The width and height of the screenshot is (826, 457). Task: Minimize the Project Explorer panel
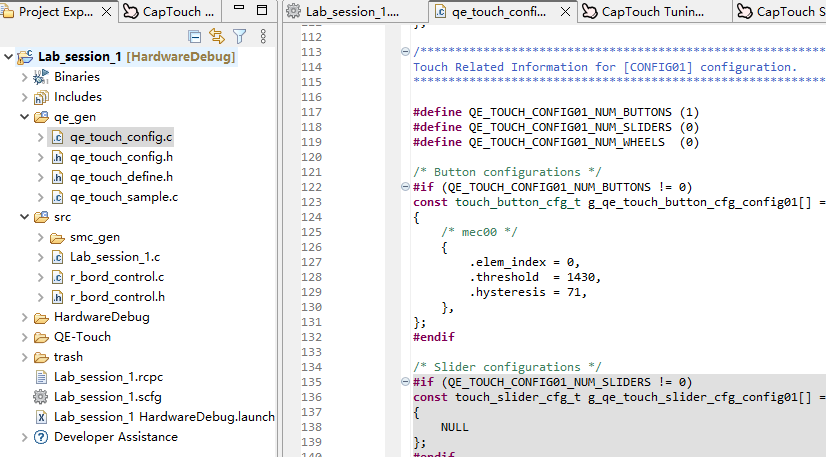(239, 8)
